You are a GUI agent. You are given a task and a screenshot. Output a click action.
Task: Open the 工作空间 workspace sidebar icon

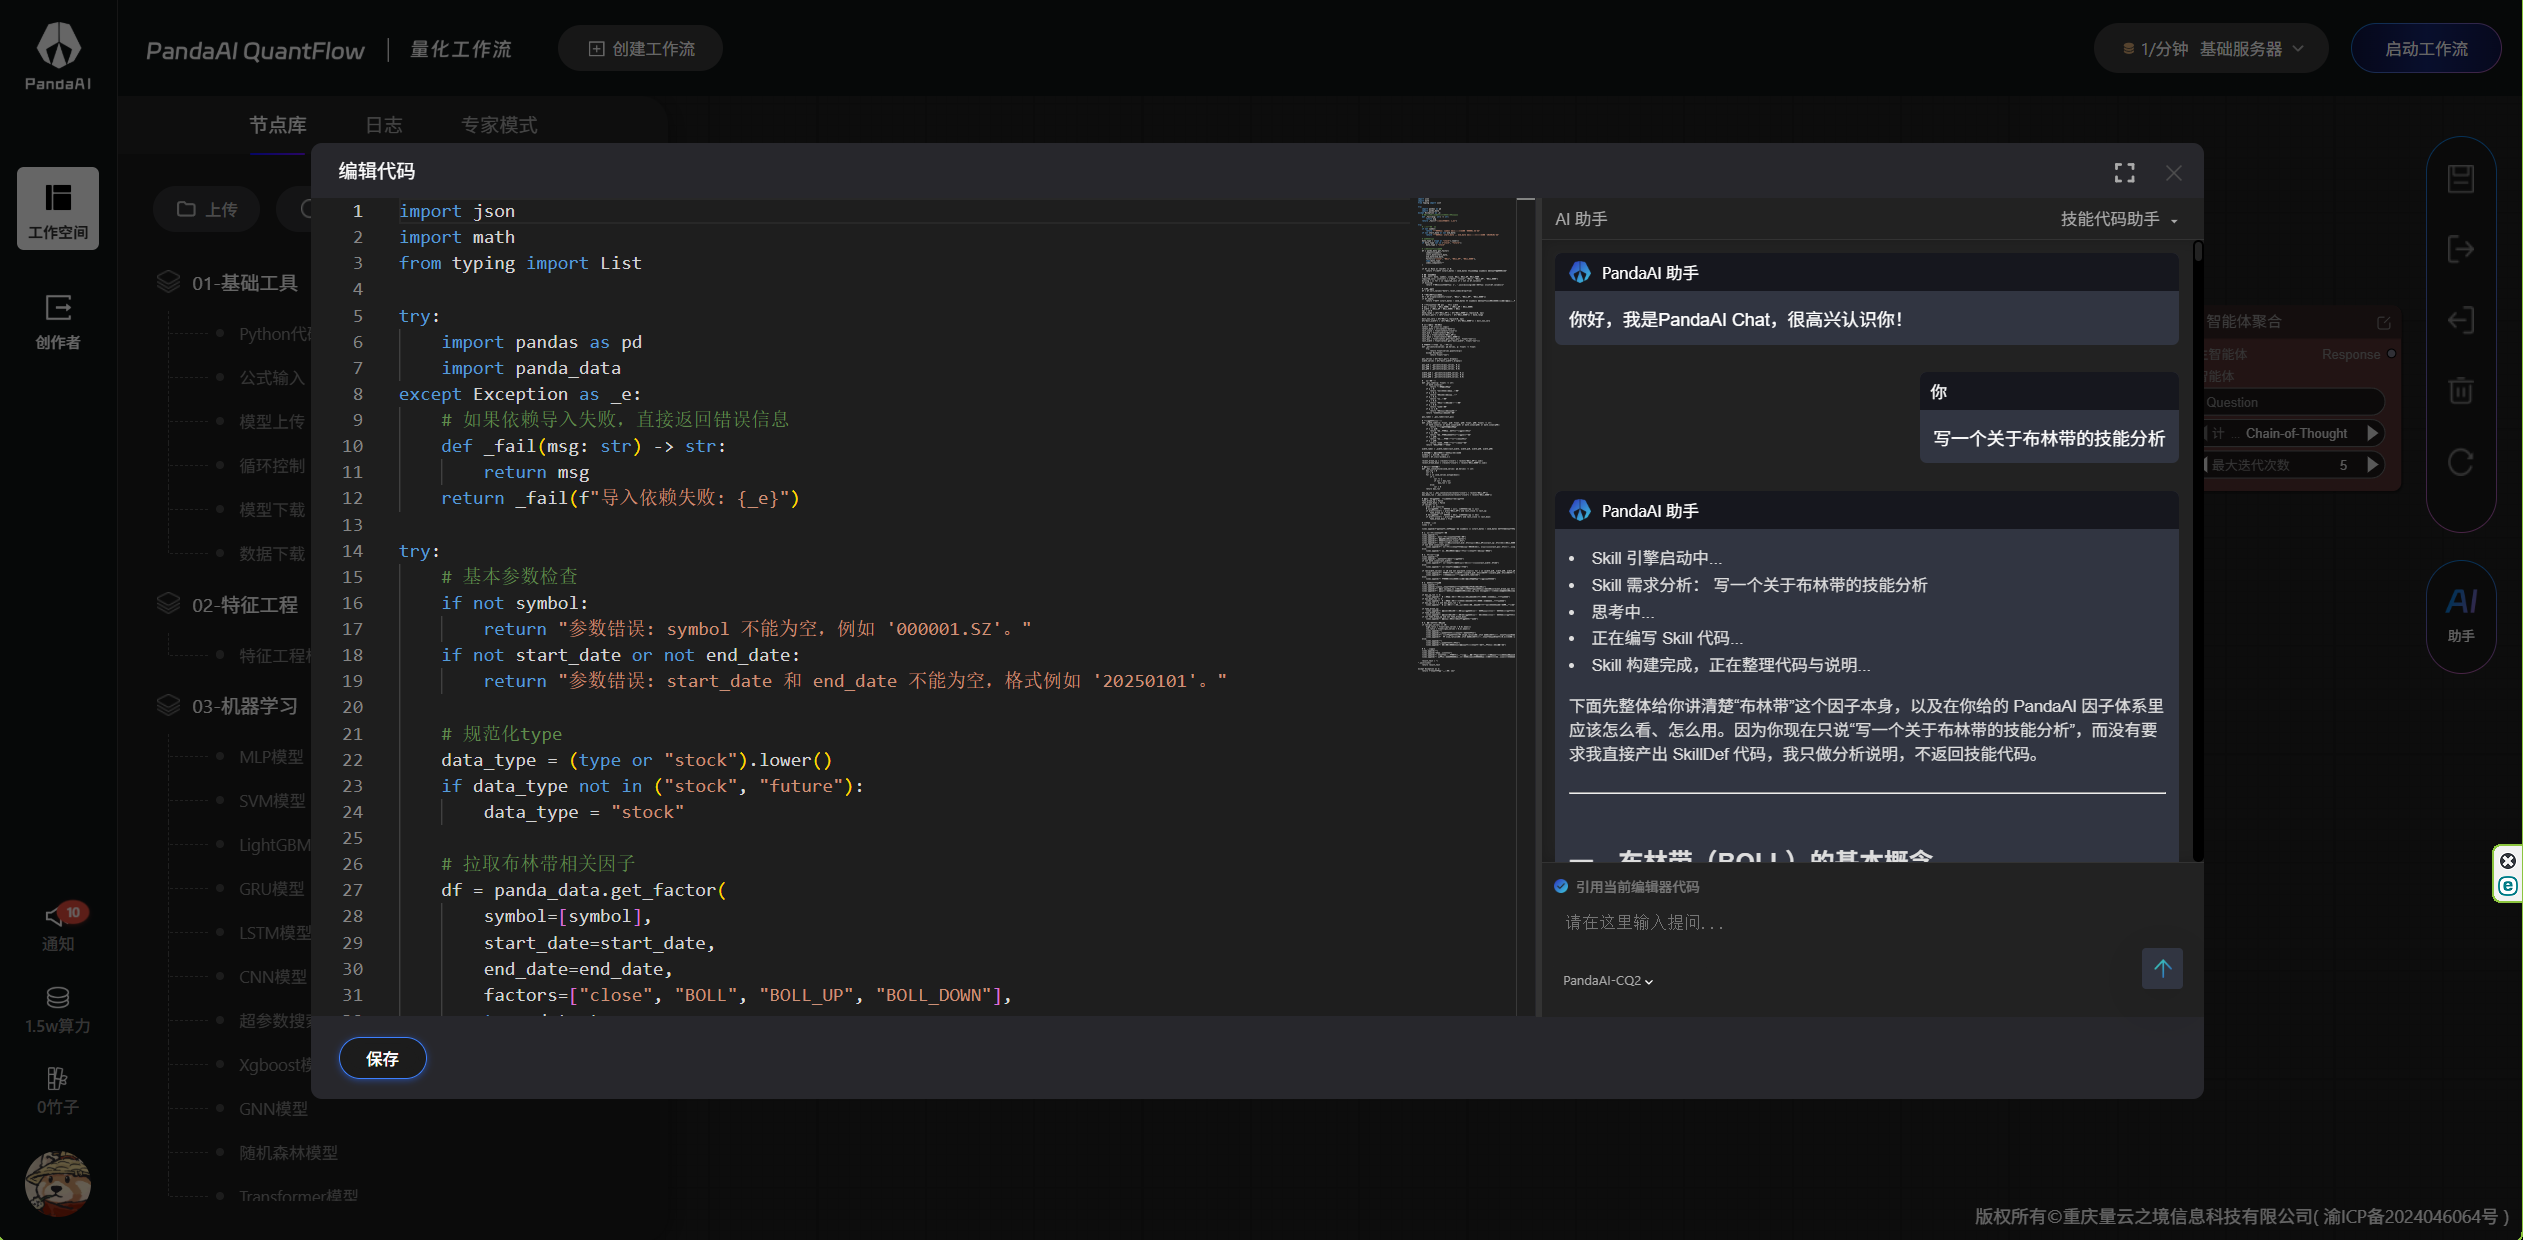point(58,208)
